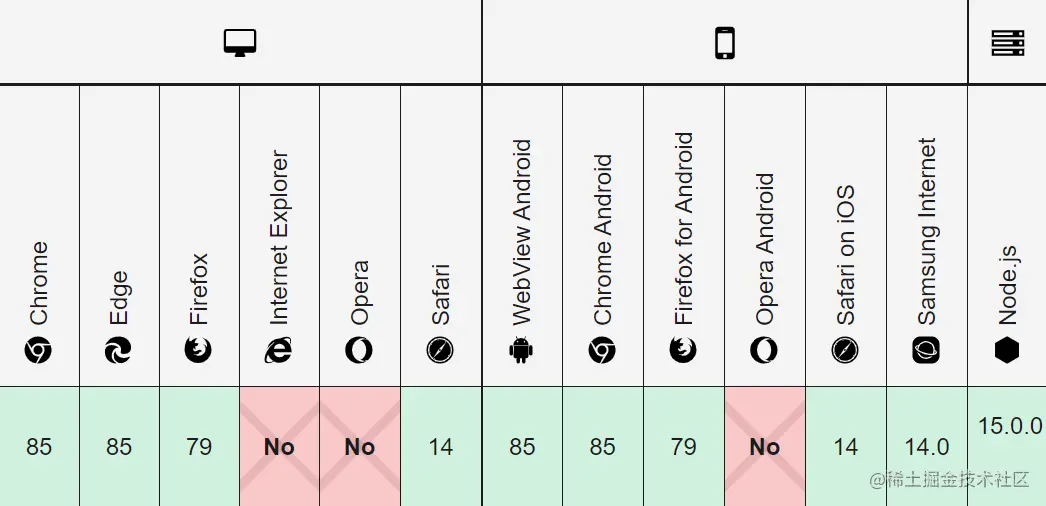Expand the Internet Explorer No cell
This screenshot has width=1046, height=506.
click(280, 446)
